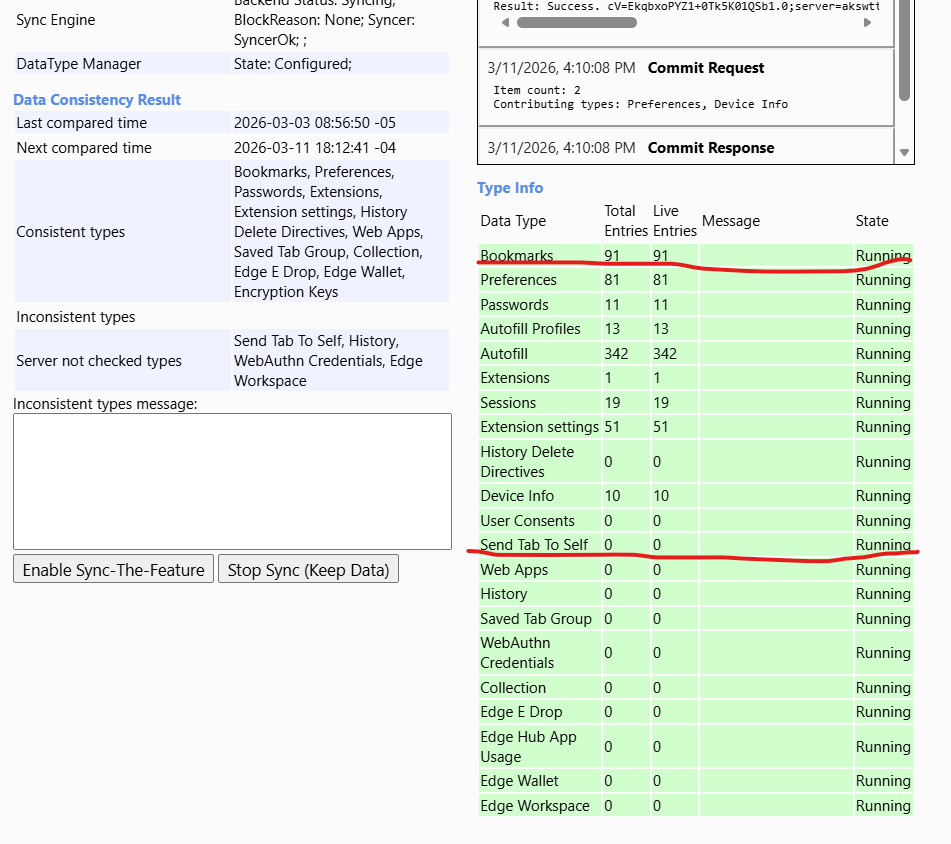
Task: Select the Preferences data type row
Action: (x=696, y=280)
